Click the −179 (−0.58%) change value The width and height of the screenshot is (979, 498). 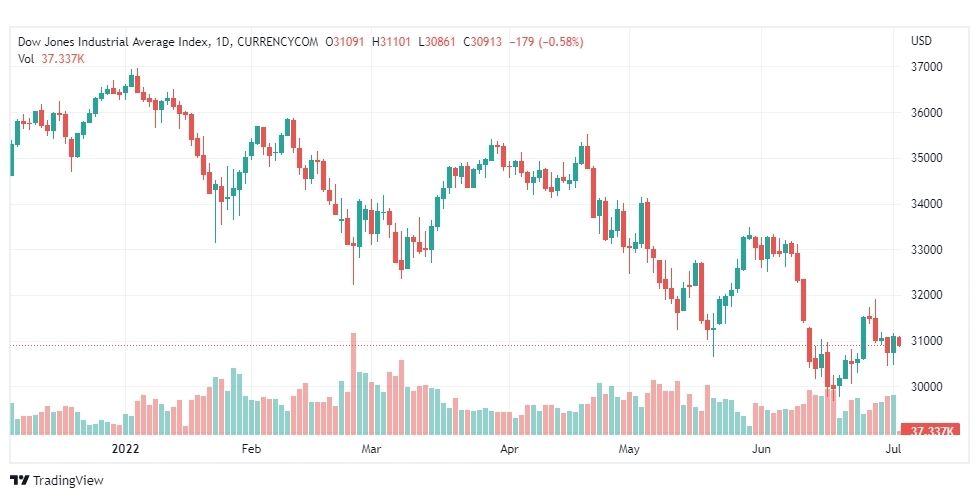click(x=546, y=41)
